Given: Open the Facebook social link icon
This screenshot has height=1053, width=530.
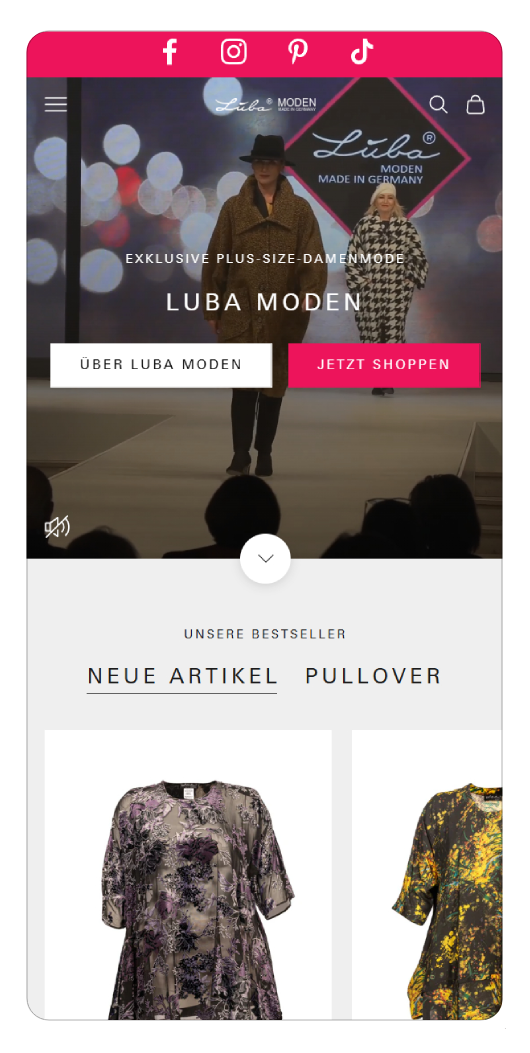Looking at the screenshot, I should click(x=170, y=52).
